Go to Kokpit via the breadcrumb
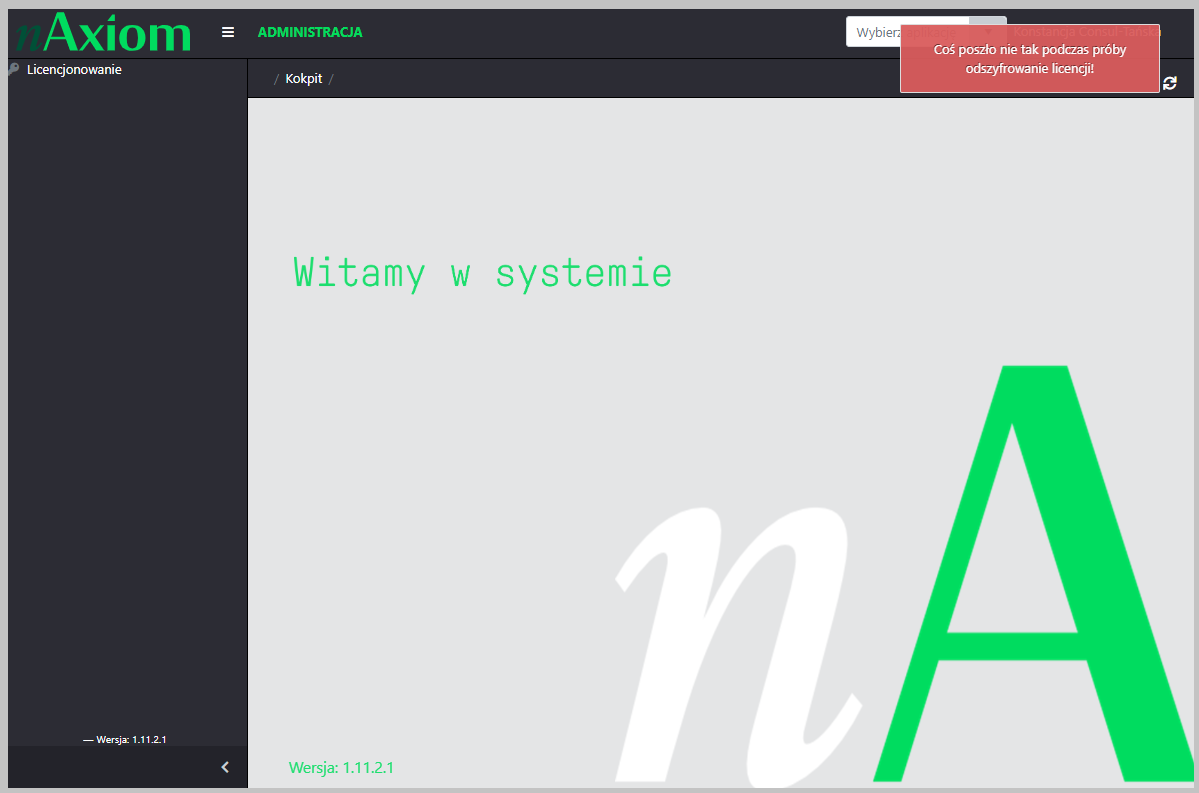1199x793 pixels. [x=304, y=79]
